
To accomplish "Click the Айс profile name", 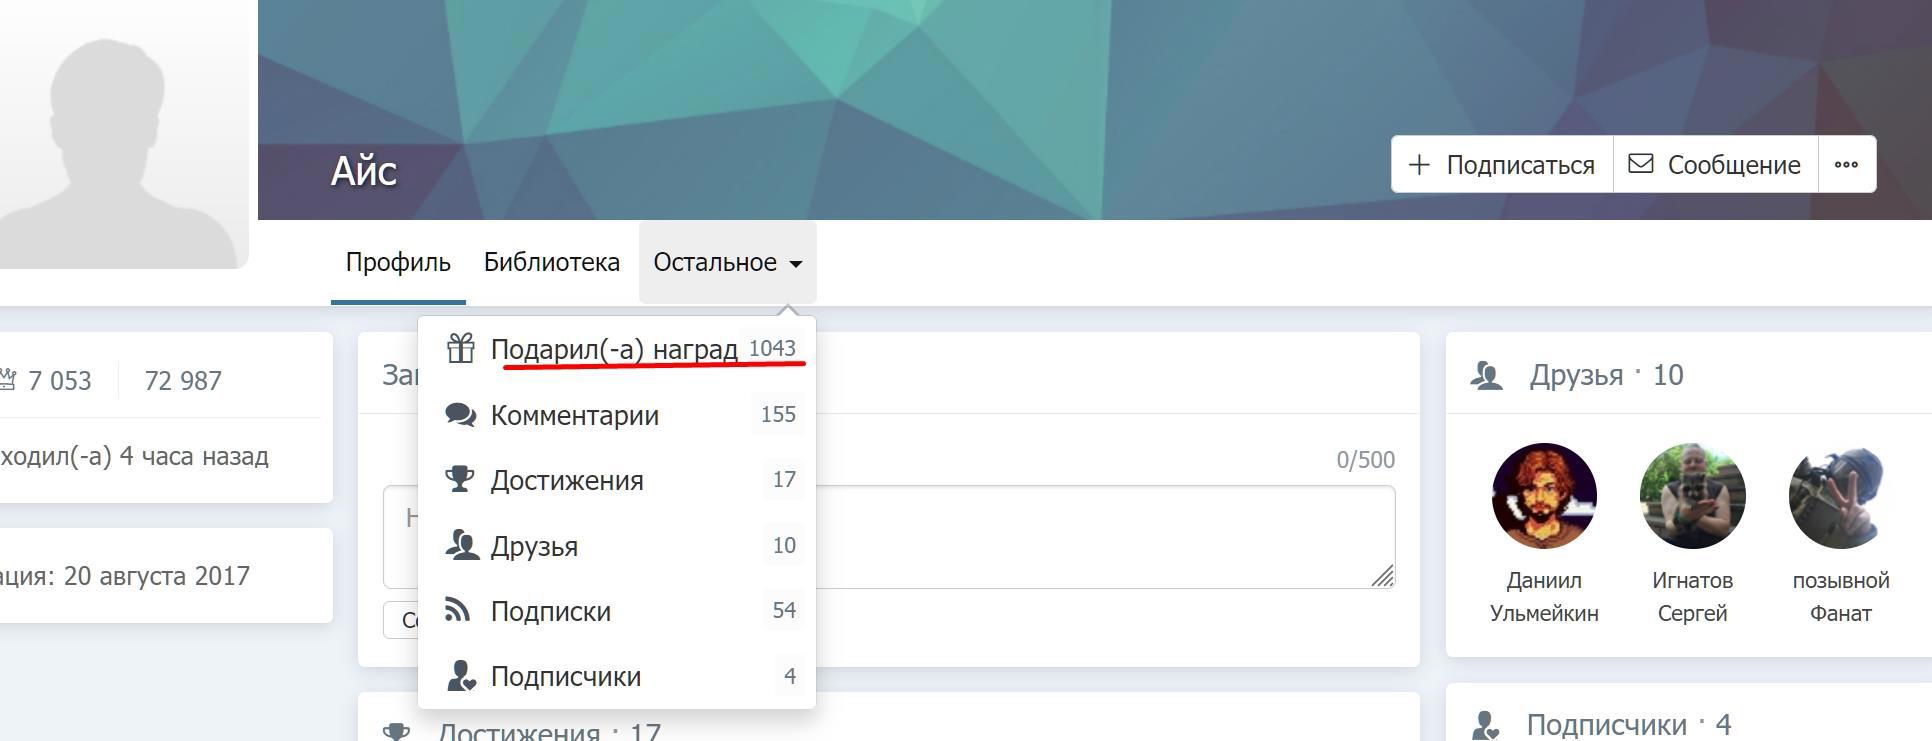I will point(364,171).
